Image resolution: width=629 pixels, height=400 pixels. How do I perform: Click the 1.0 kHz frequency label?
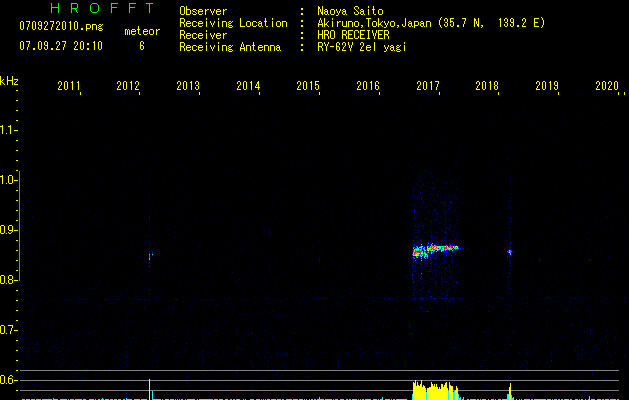(x=9, y=180)
